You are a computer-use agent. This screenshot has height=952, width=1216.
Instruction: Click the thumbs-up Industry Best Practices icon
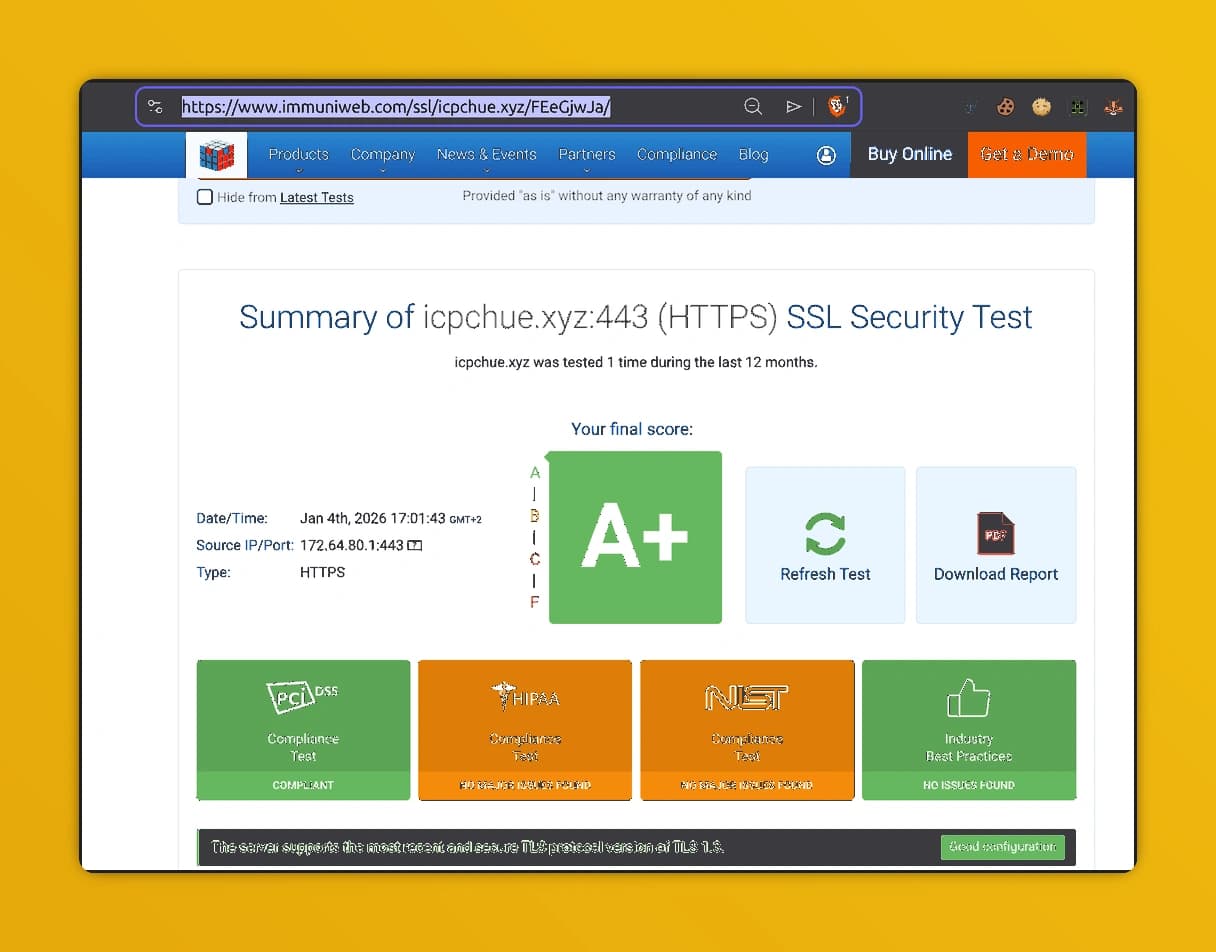click(x=968, y=697)
